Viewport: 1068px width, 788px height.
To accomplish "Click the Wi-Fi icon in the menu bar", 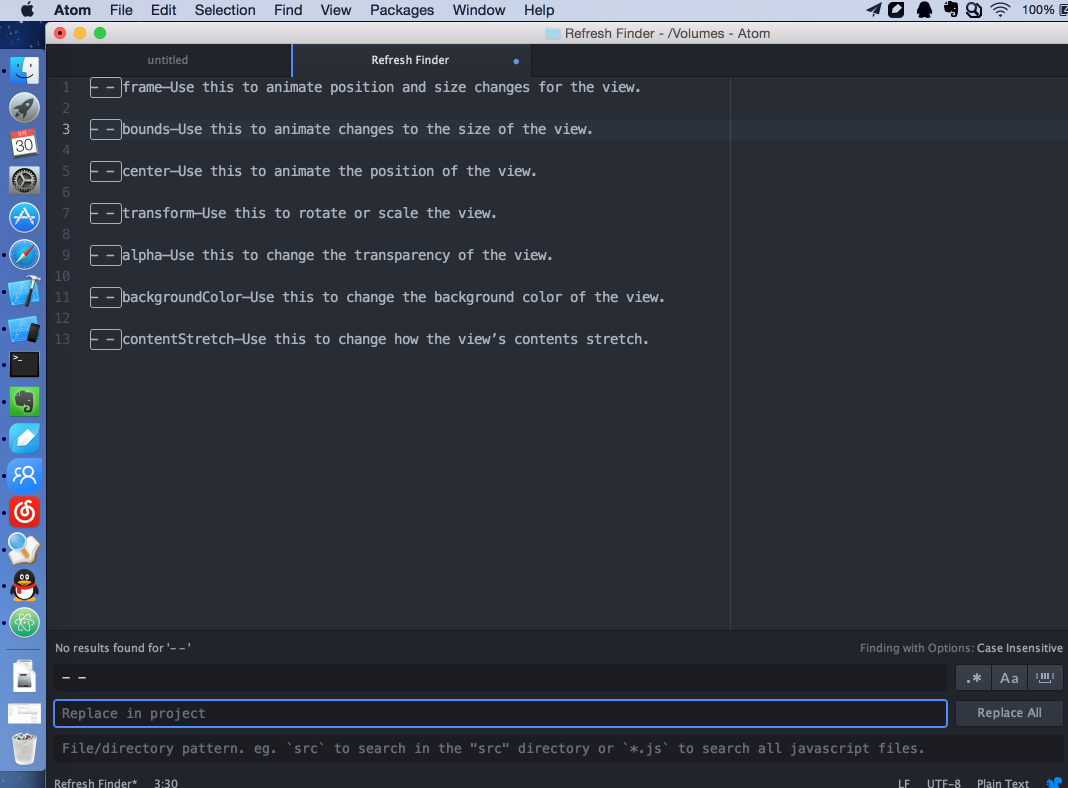I will click(x=1000, y=10).
